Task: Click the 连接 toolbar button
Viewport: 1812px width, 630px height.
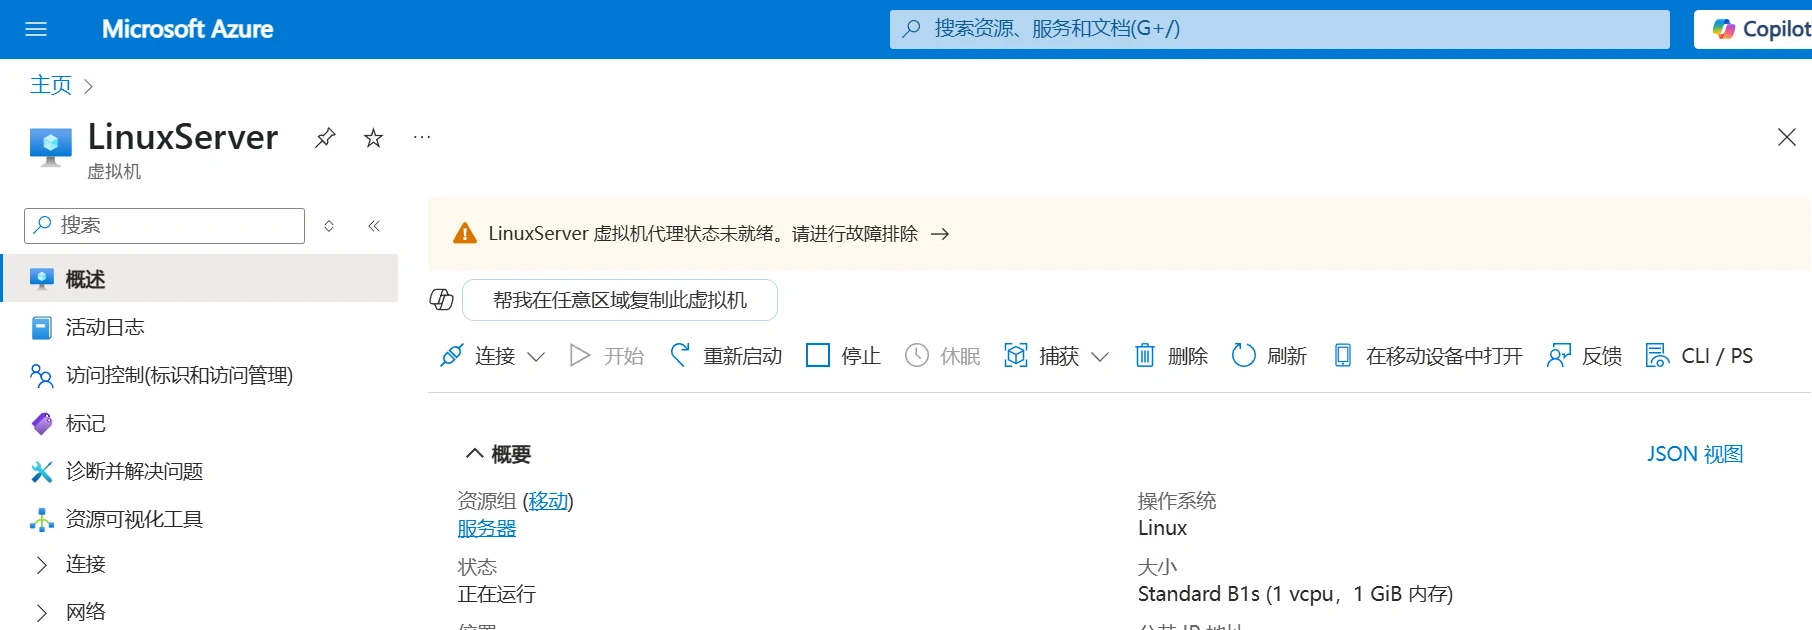Action: pyautogui.click(x=477, y=356)
